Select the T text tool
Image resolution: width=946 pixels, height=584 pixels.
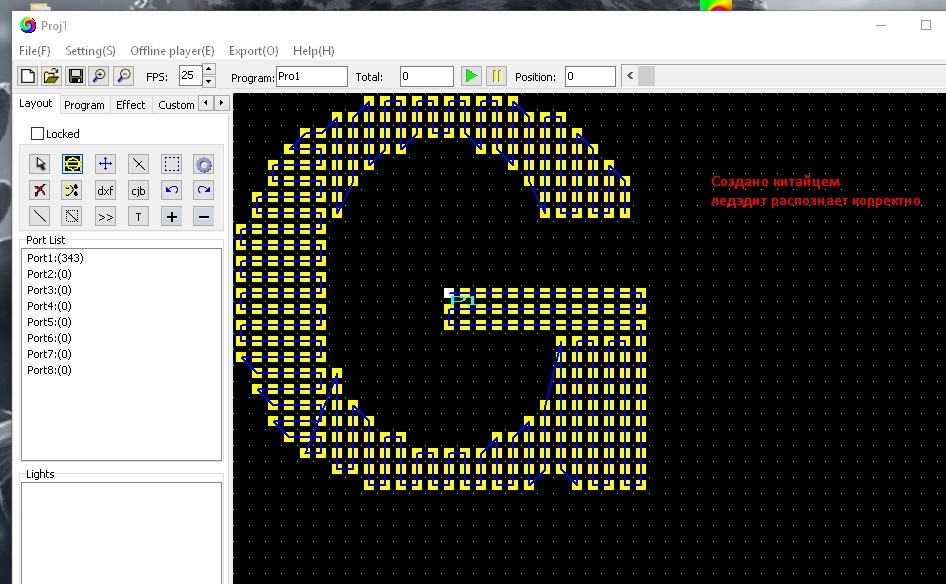click(x=138, y=217)
